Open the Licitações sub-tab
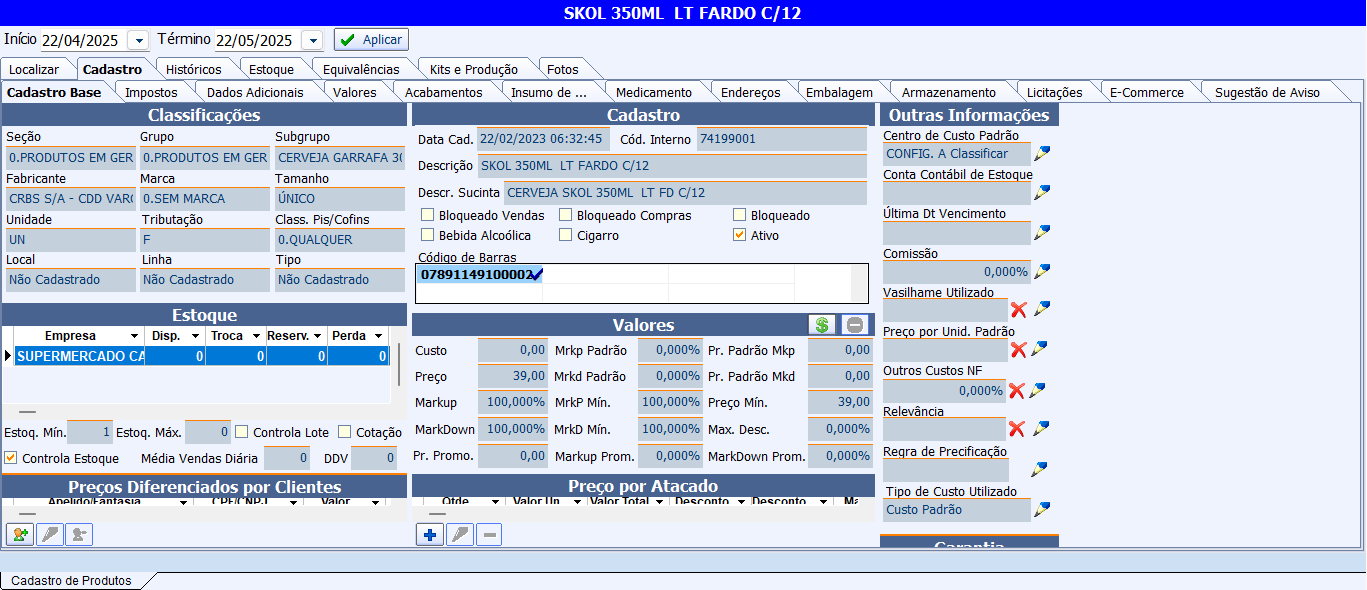The width and height of the screenshot is (1367, 590). click(1055, 92)
